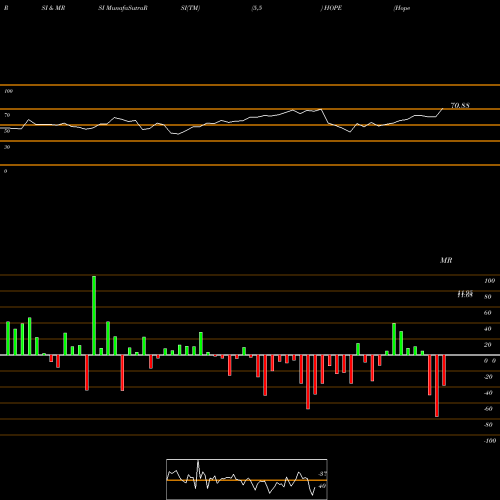Click the 'SI & MR' header label
Image resolution: width=500 pixels, height=500 pixels.
coord(53,8)
